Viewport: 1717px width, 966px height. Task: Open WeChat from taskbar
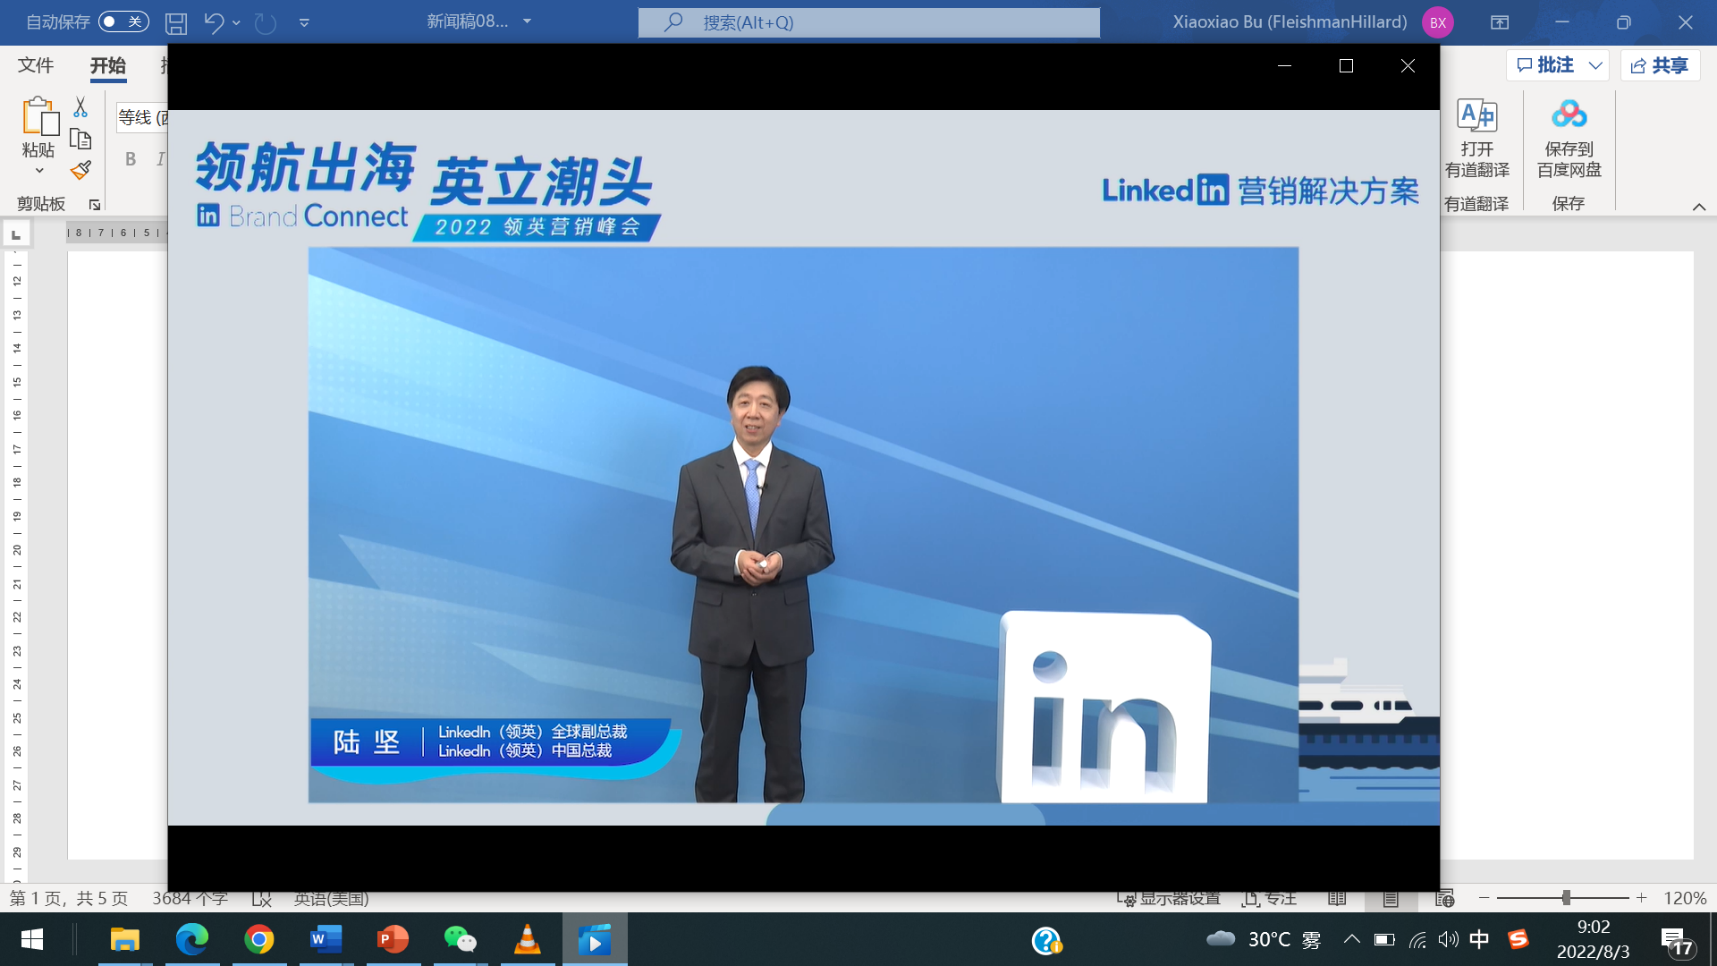(x=460, y=940)
